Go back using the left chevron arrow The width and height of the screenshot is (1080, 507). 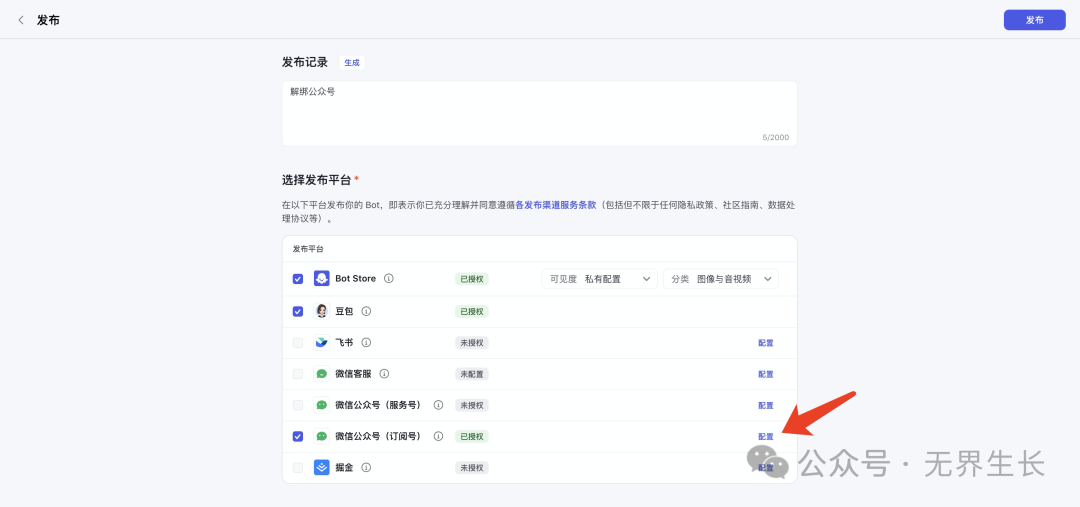[21, 20]
